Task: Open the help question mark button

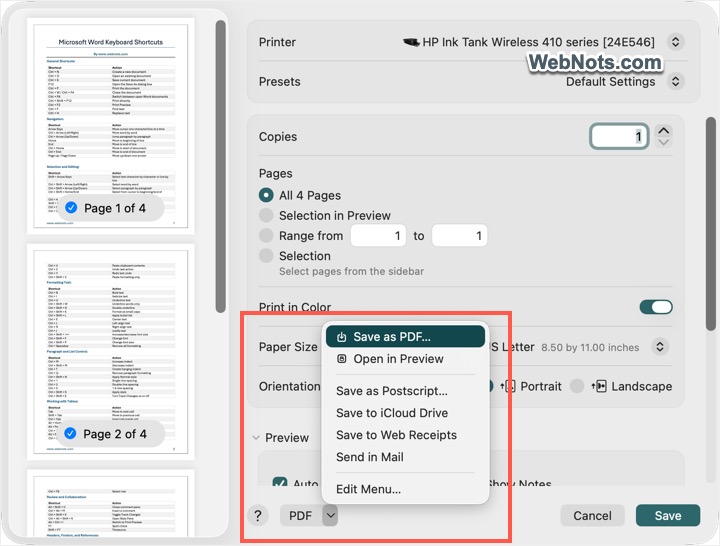Action: tap(258, 516)
